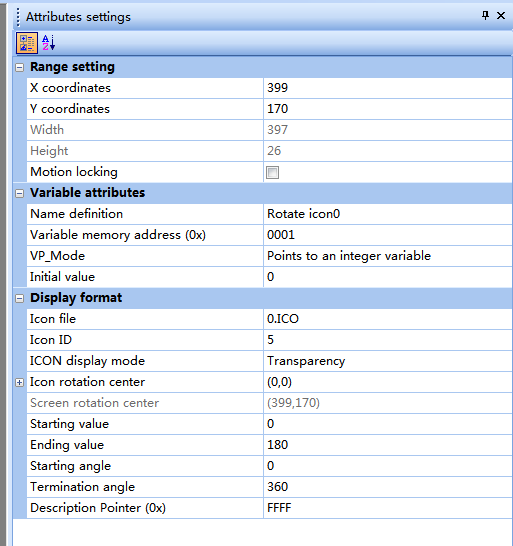513x546 pixels.
Task: Pin the Attributes settings panel
Action: [485, 16]
